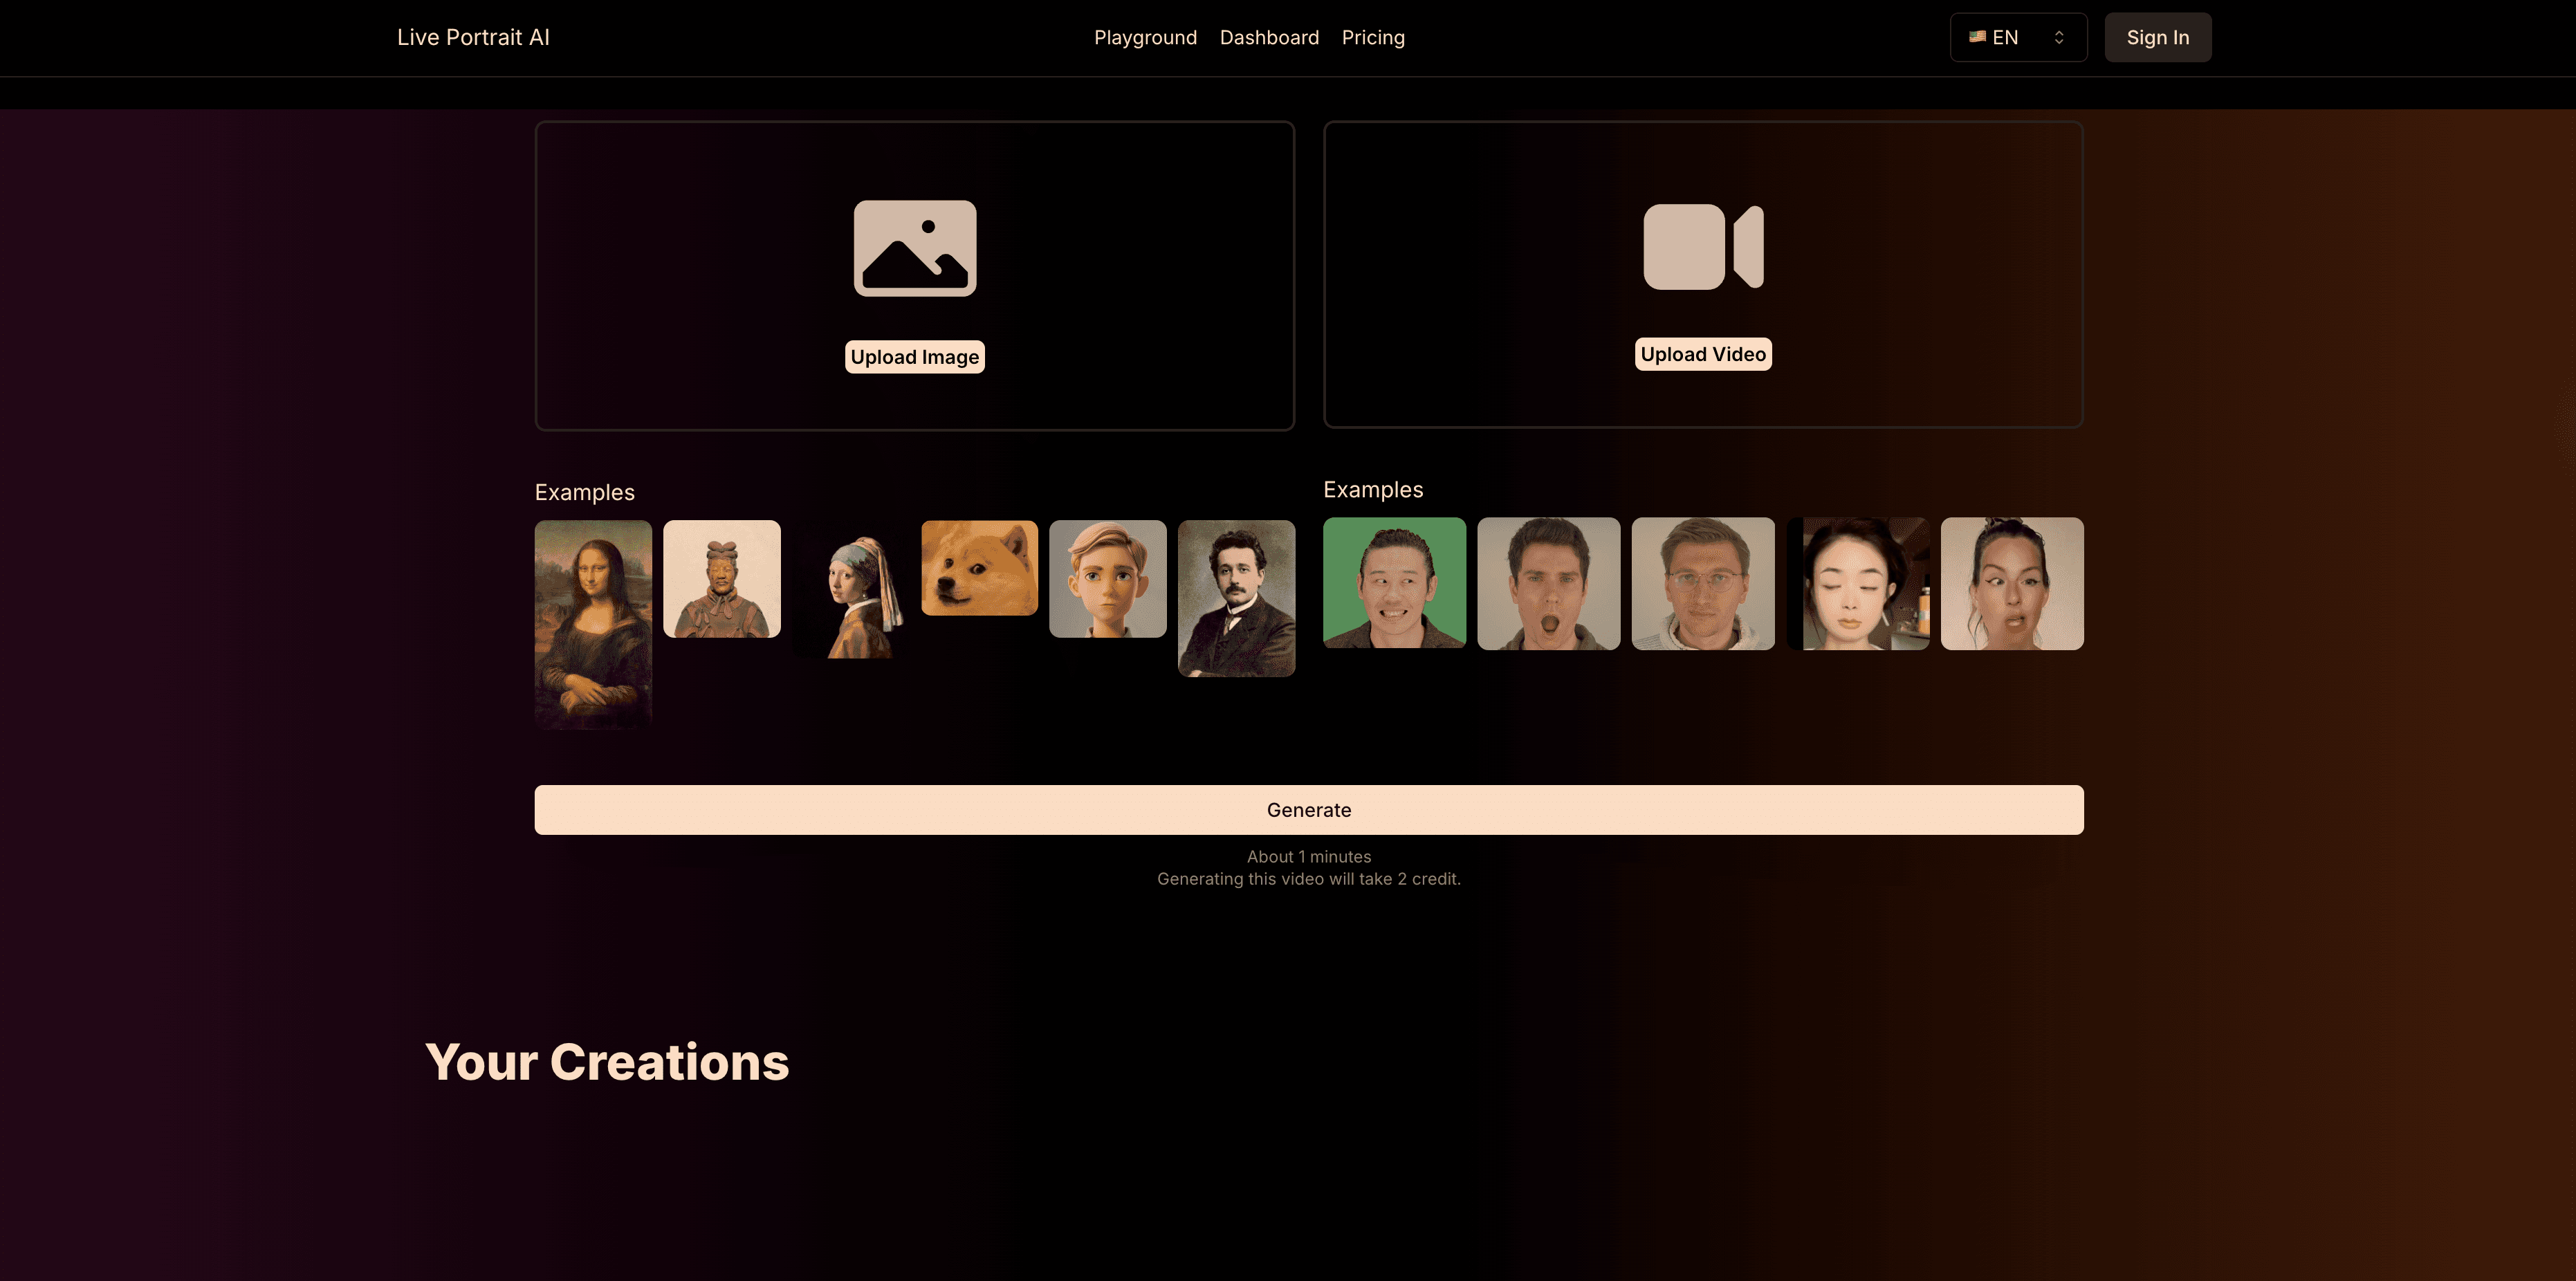The width and height of the screenshot is (2576, 1281).
Task: Click the Upload Video button
Action: (1702, 354)
